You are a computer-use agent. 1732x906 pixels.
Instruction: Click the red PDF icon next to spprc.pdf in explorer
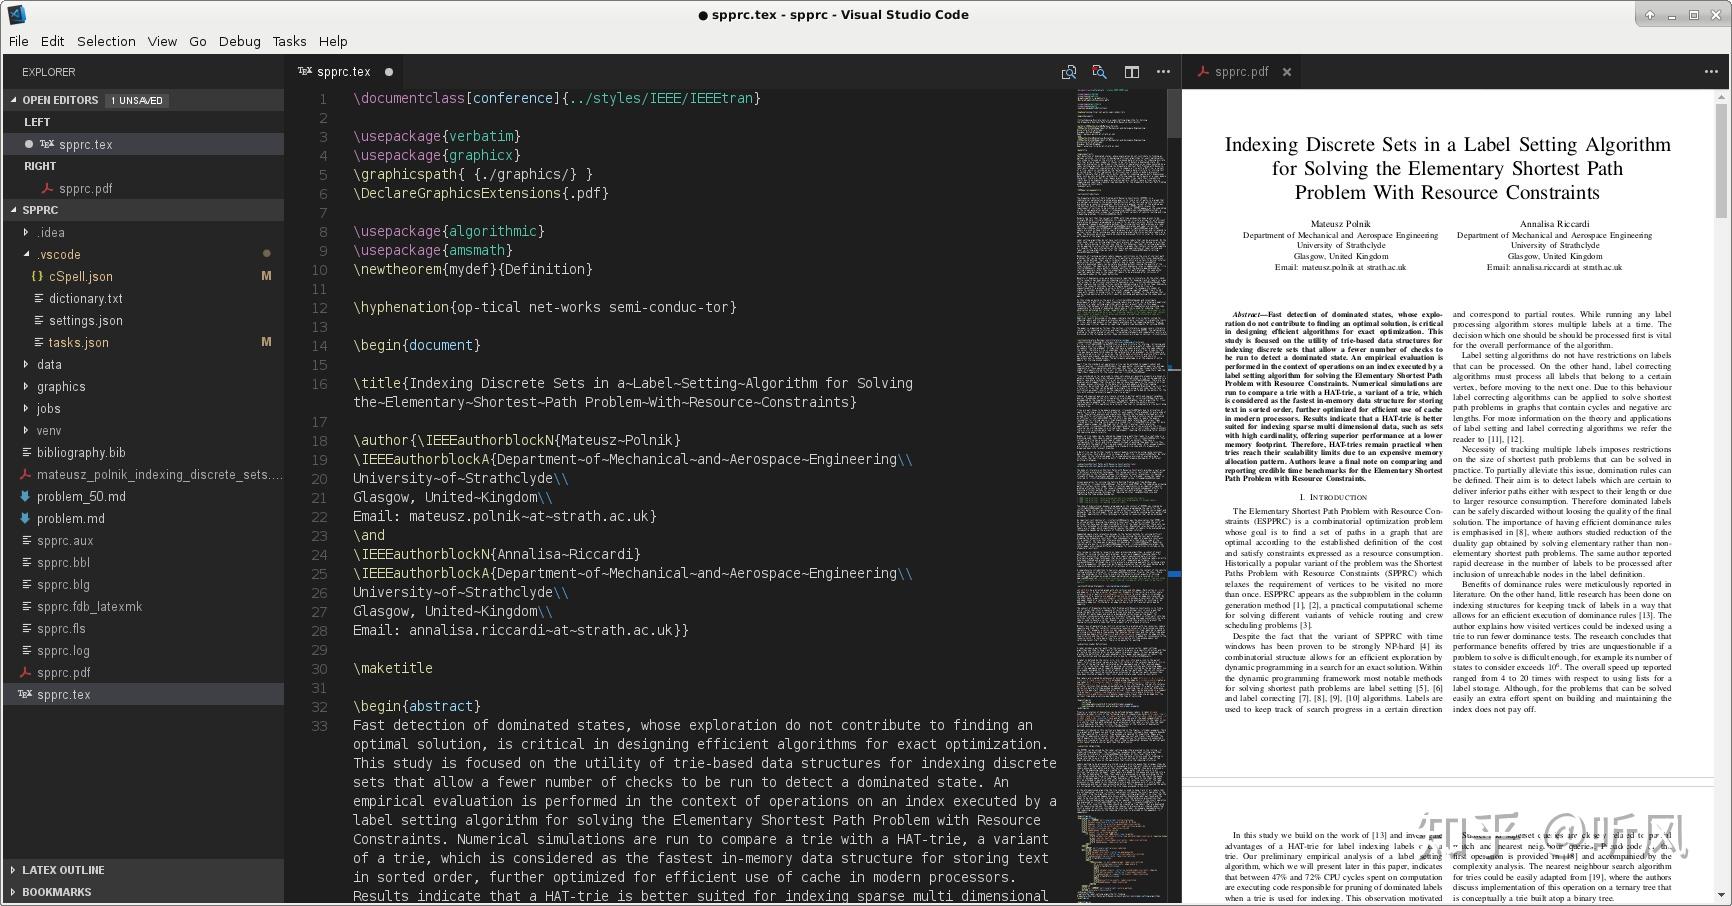click(24, 672)
